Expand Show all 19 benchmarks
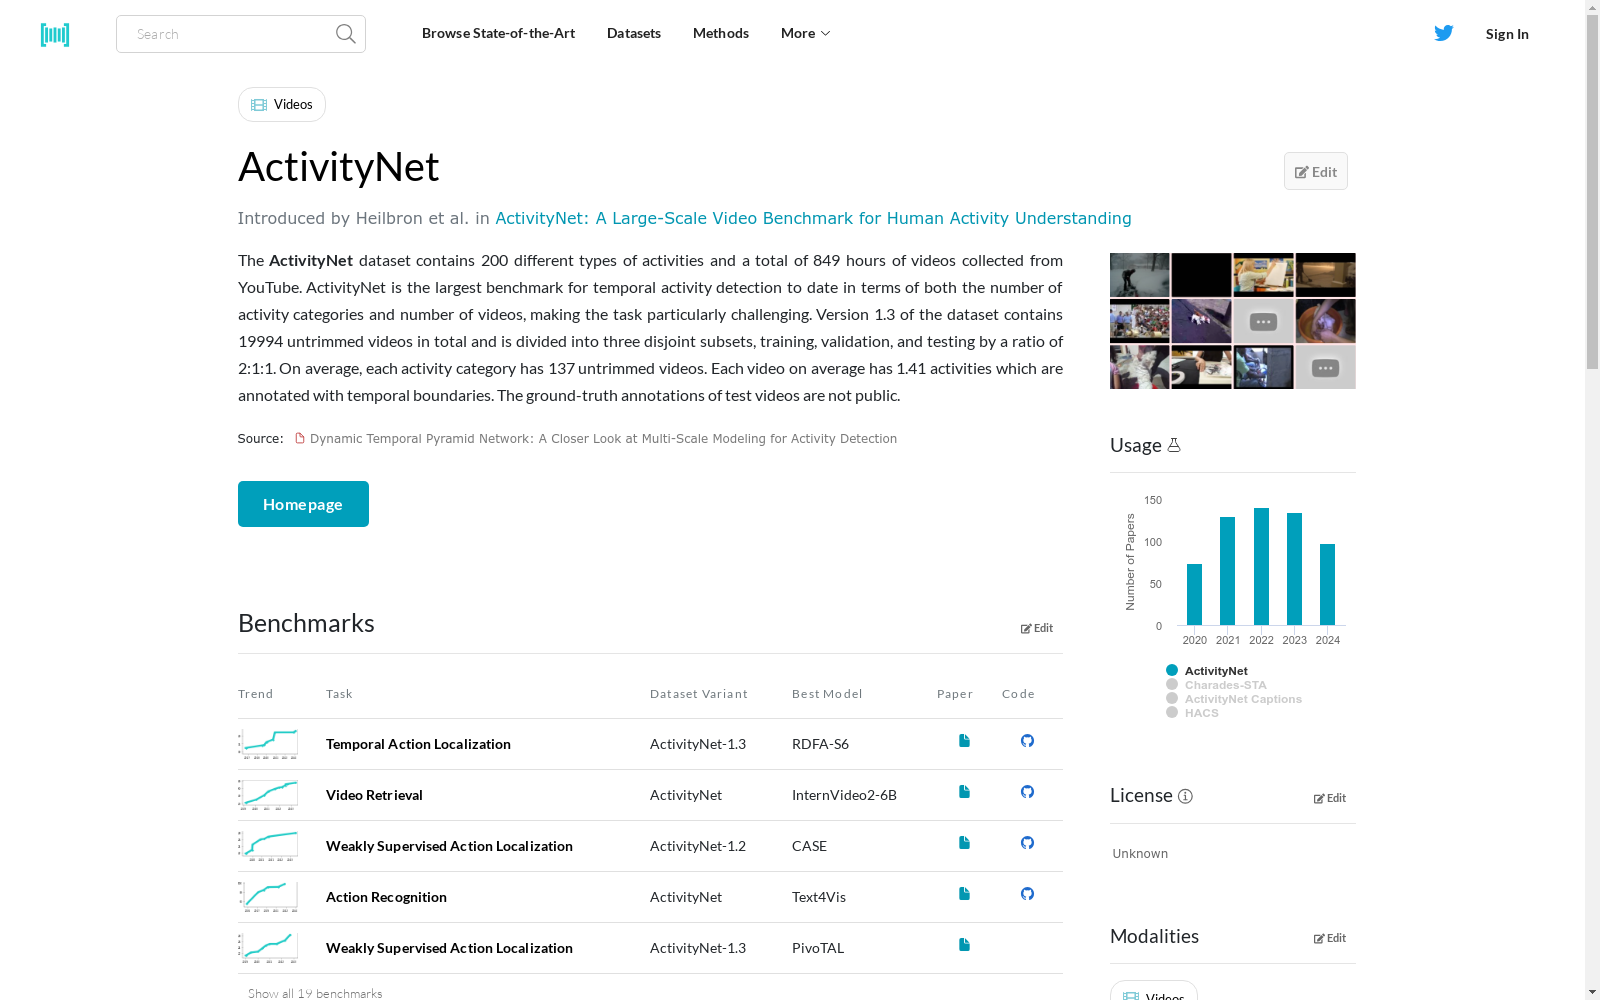 click(x=315, y=993)
